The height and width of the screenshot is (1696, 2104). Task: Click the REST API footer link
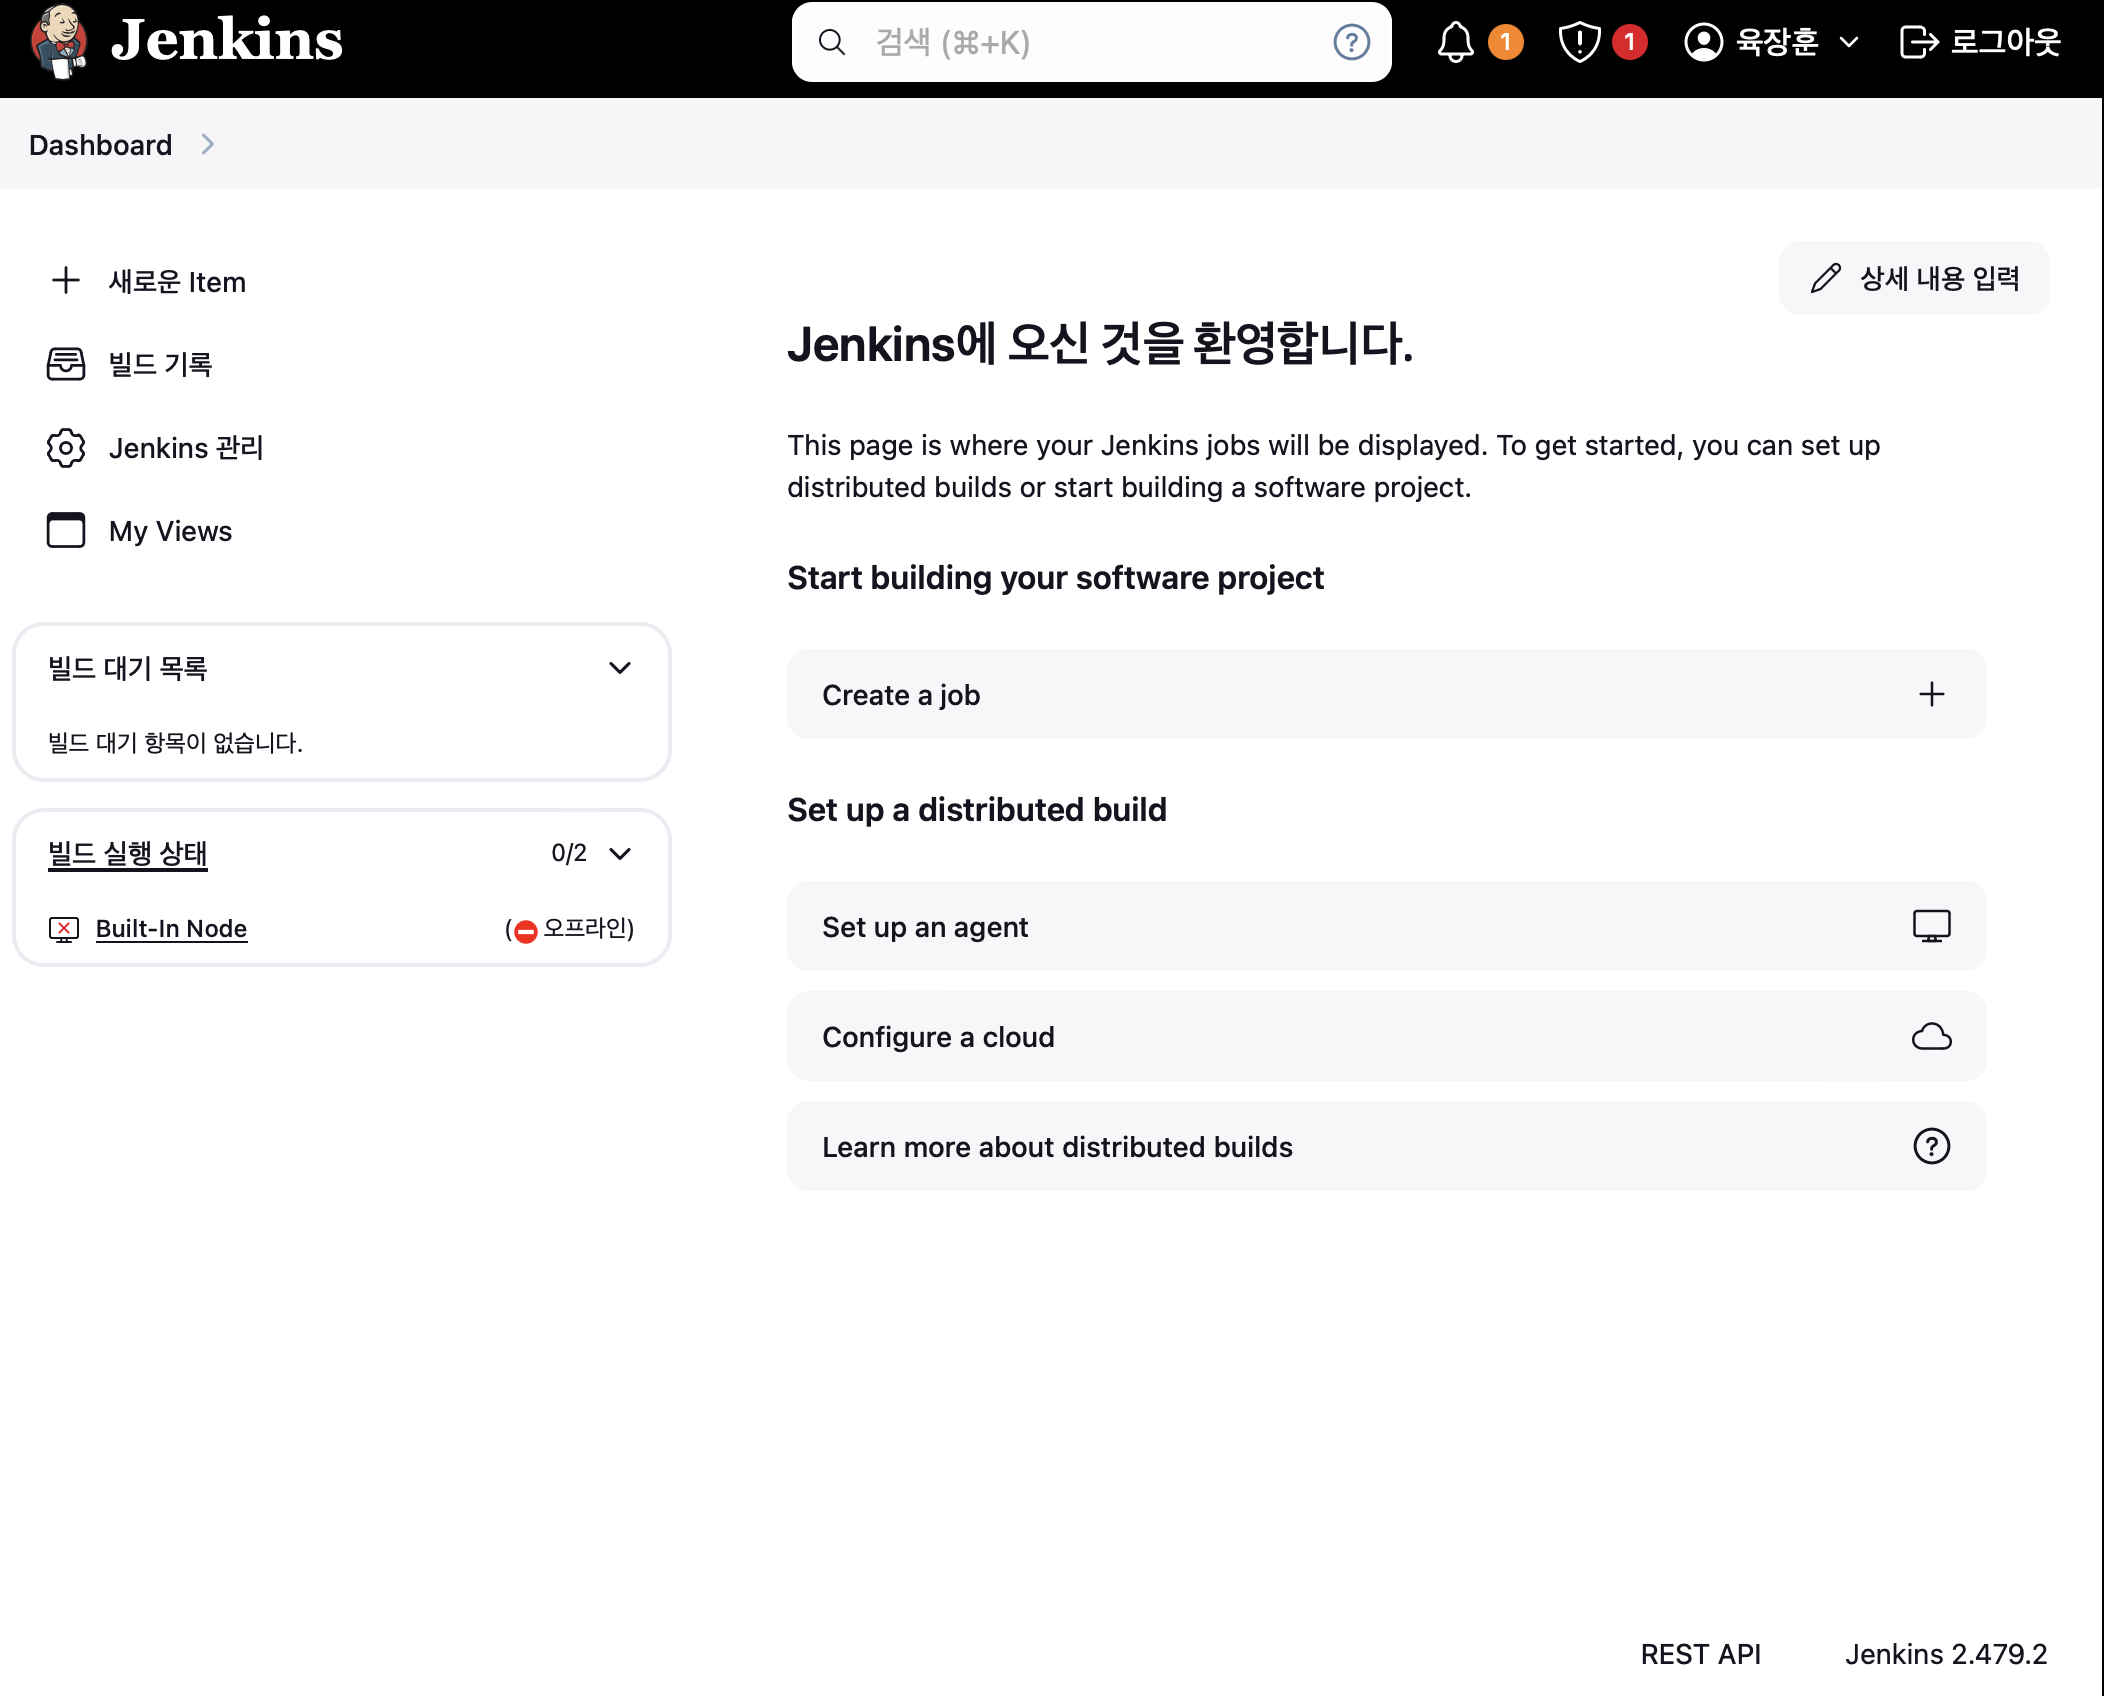(x=1700, y=1654)
